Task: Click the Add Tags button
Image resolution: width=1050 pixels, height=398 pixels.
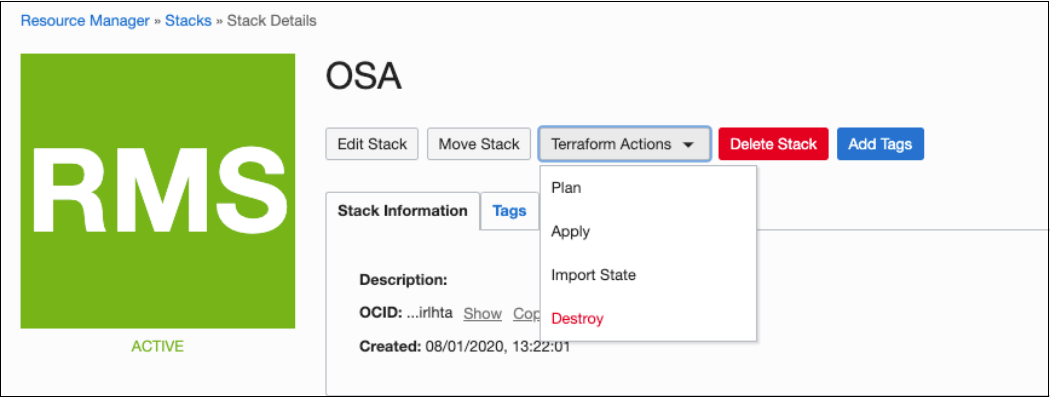Action: [x=880, y=144]
